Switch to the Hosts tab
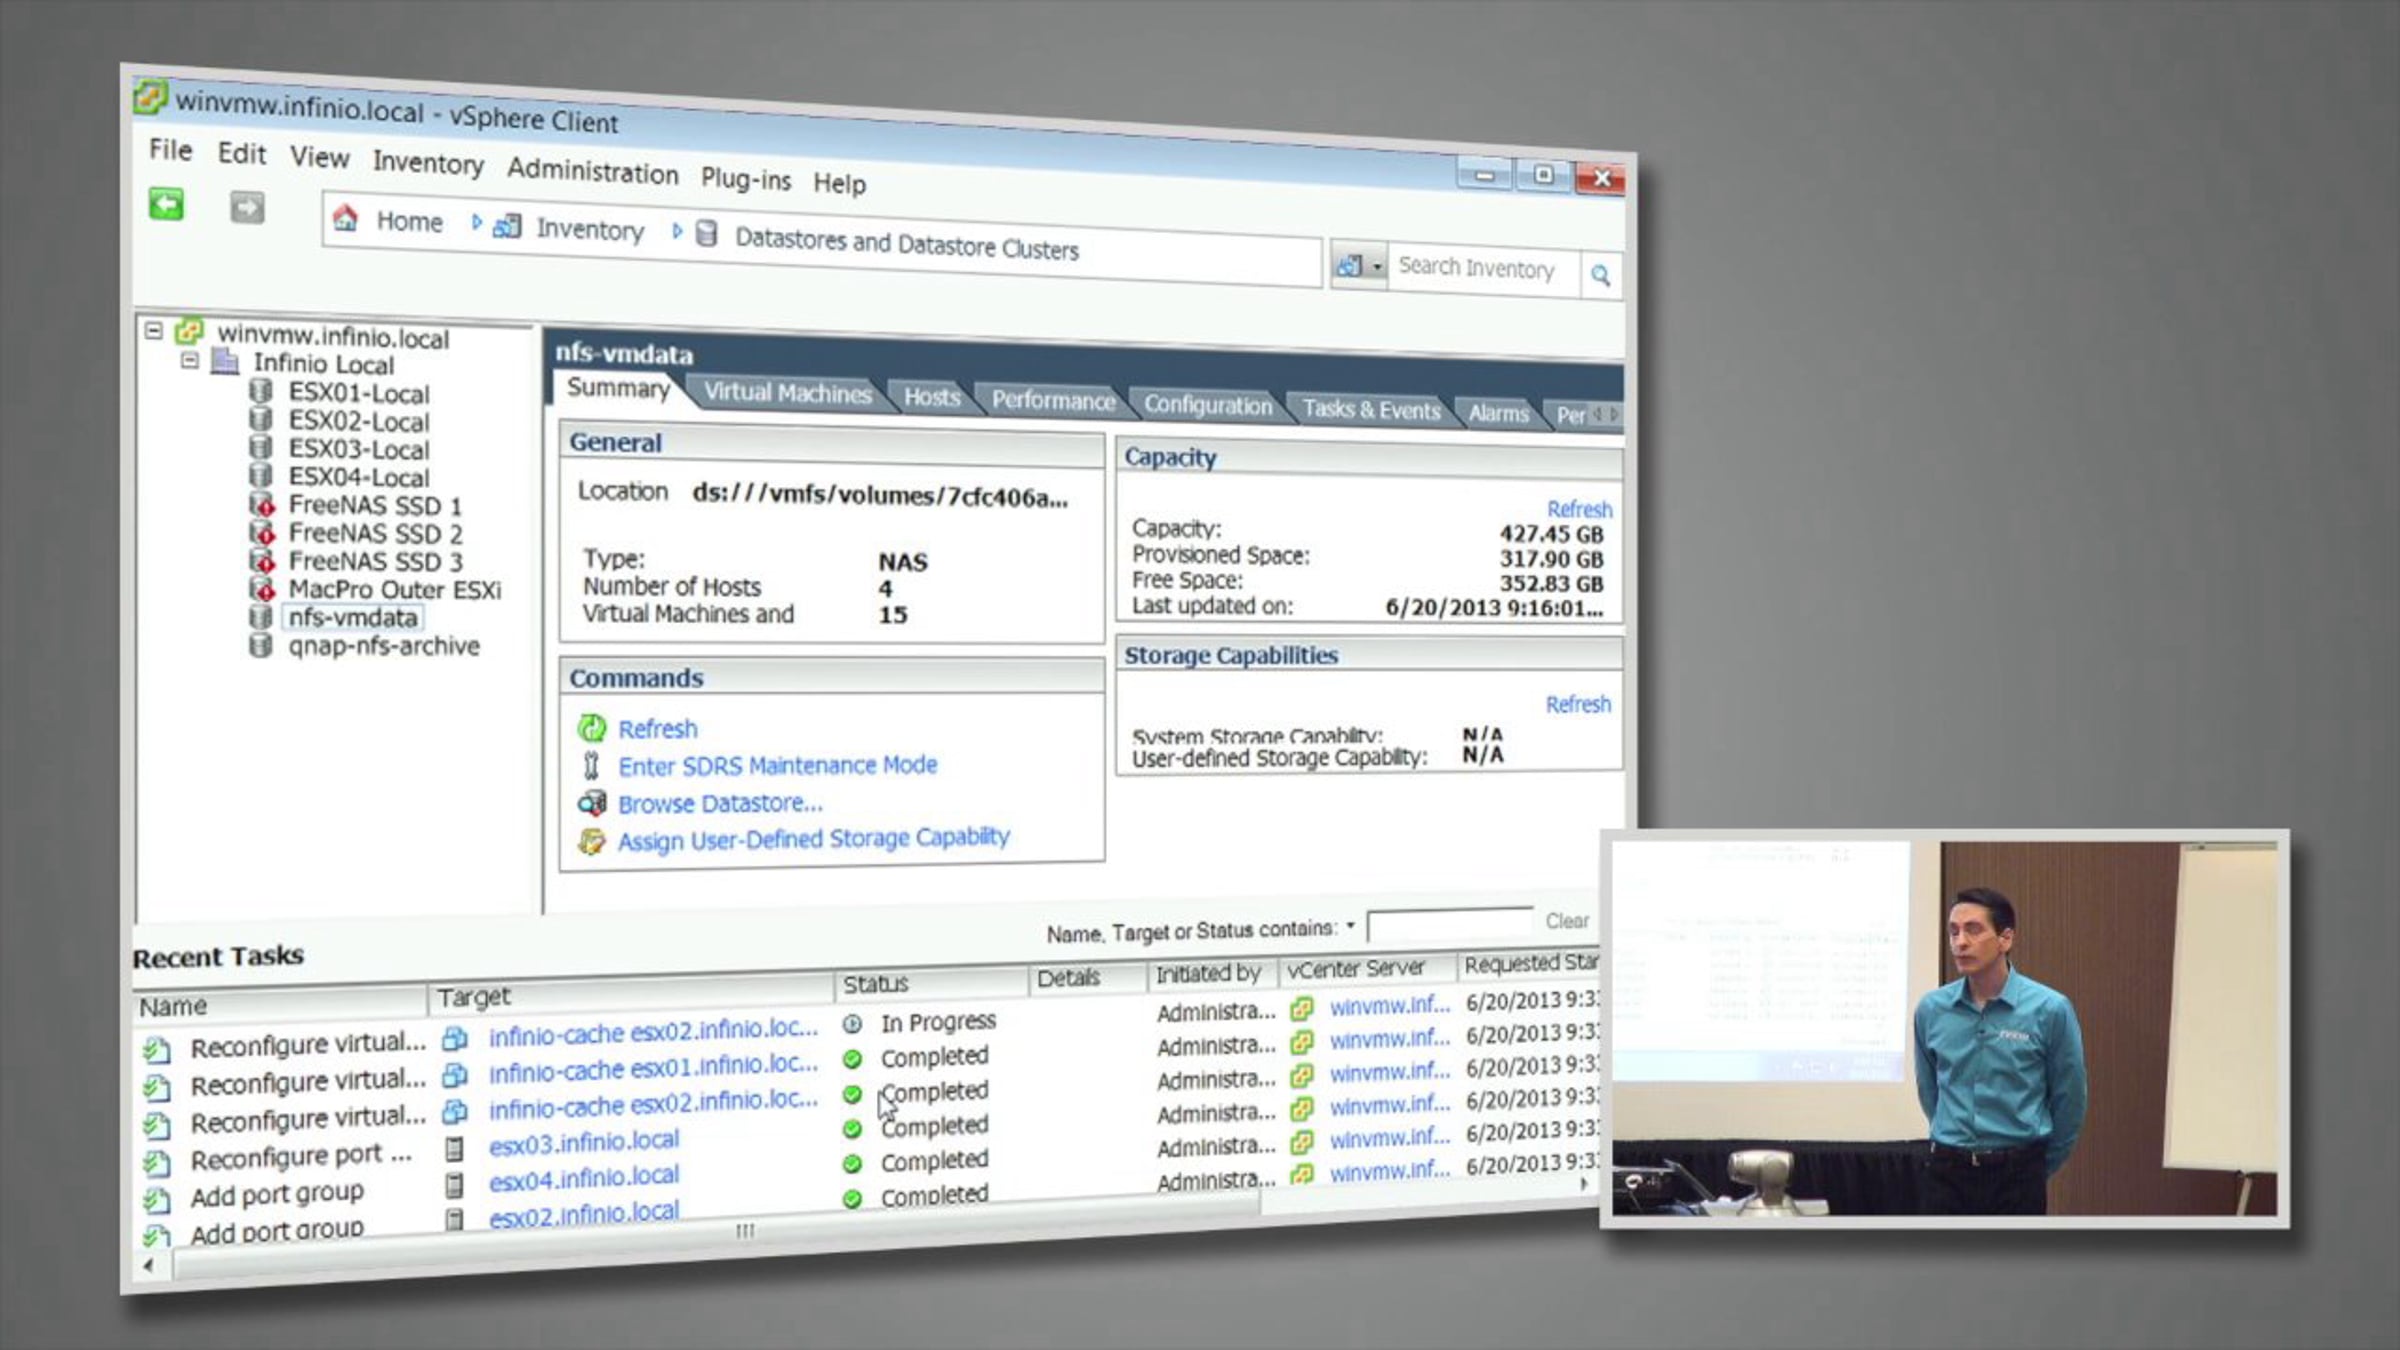The height and width of the screenshot is (1350, 2400). coord(932,398)
